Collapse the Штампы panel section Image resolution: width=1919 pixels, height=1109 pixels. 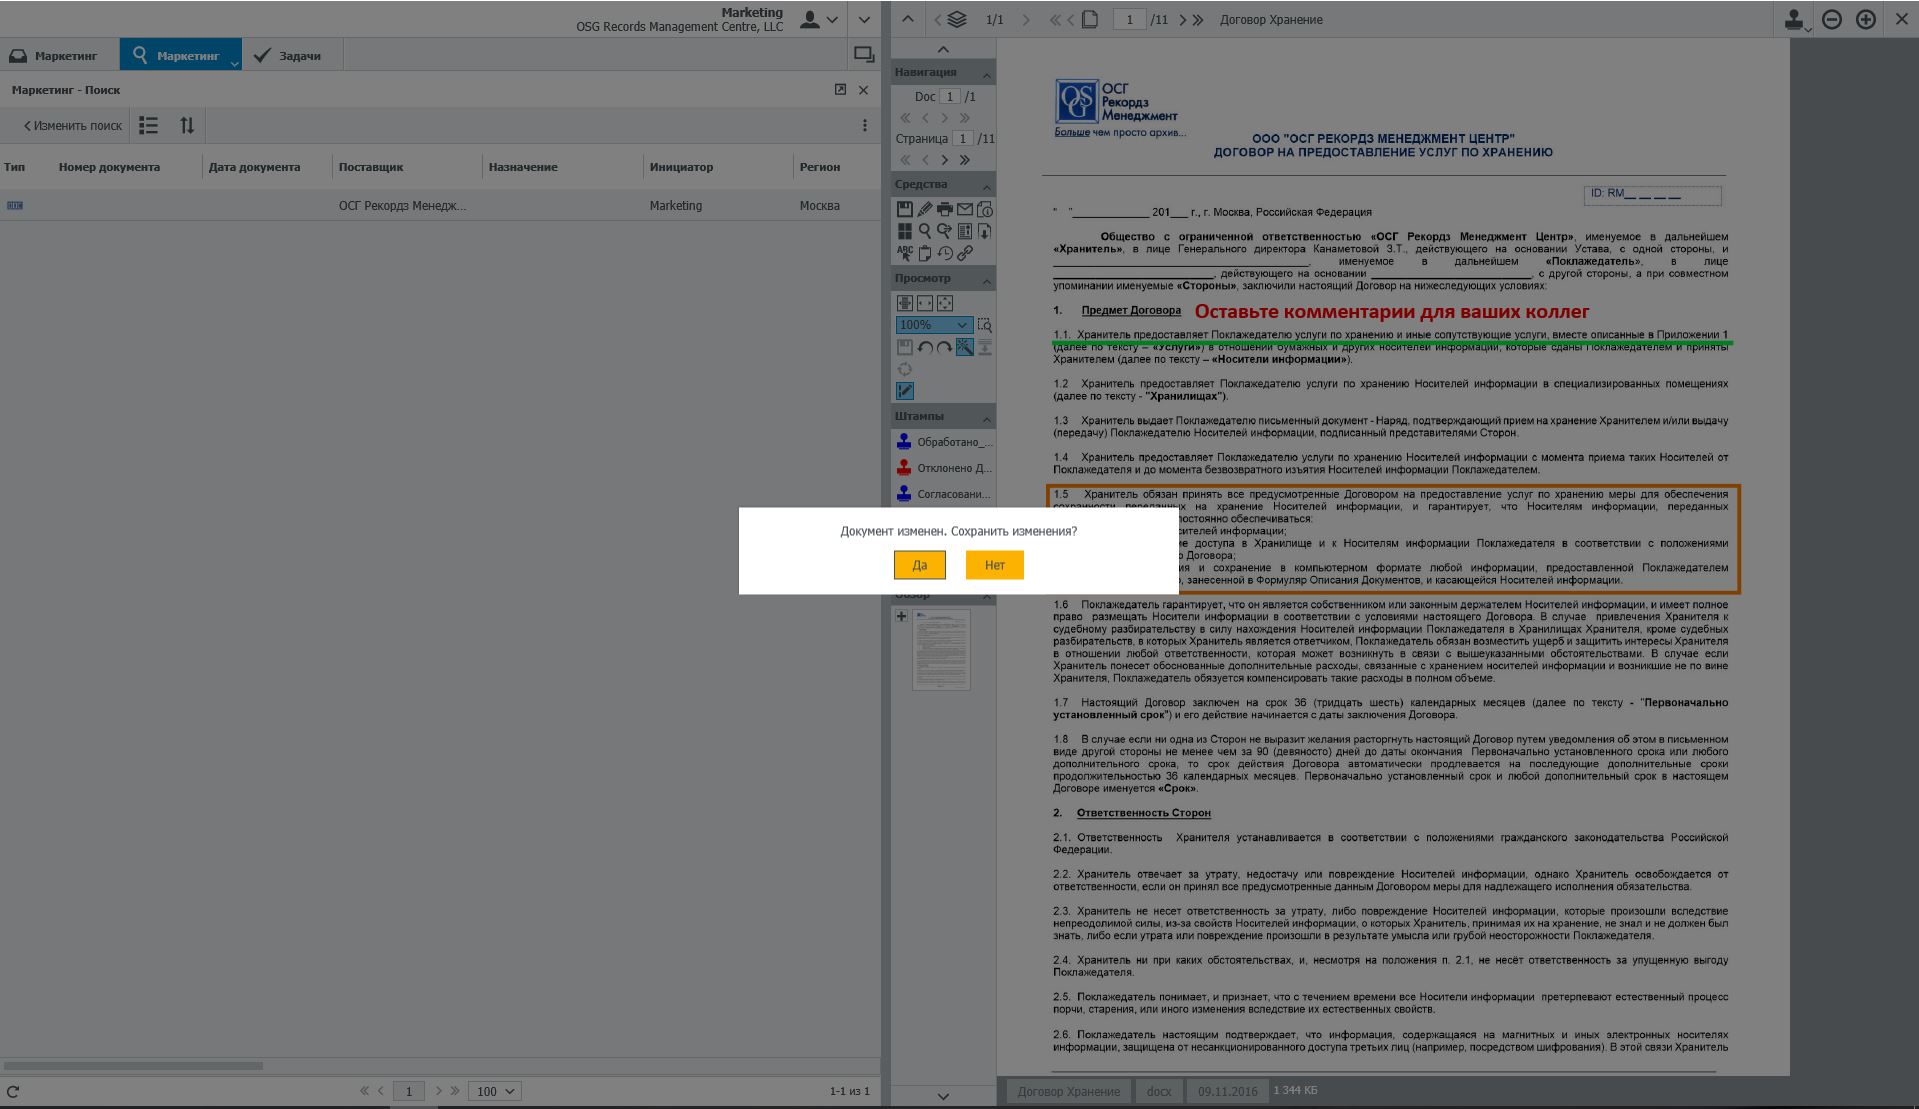986,418
